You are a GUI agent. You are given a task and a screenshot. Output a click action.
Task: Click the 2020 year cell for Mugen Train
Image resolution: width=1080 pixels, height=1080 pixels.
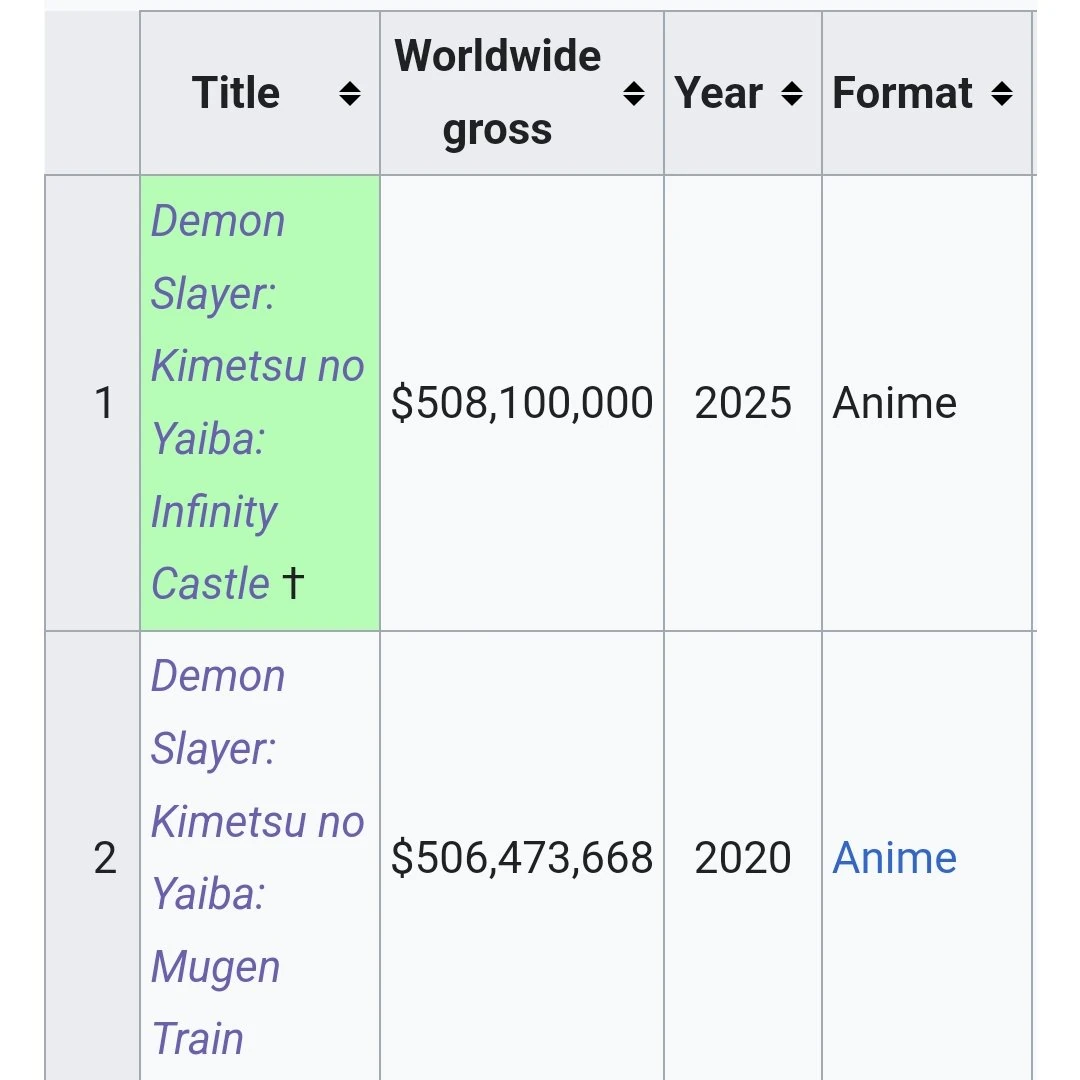click(742, 857)
